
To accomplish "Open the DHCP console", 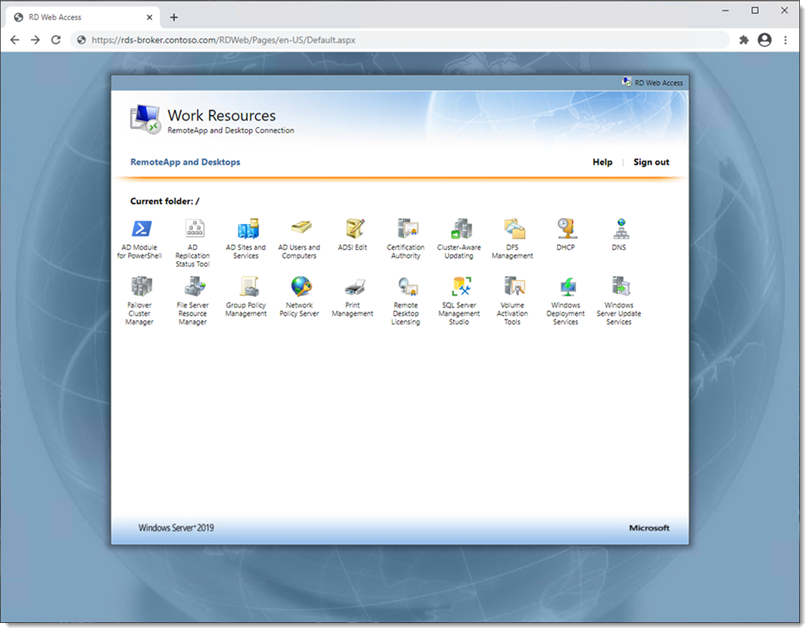I will pos(566,234).
